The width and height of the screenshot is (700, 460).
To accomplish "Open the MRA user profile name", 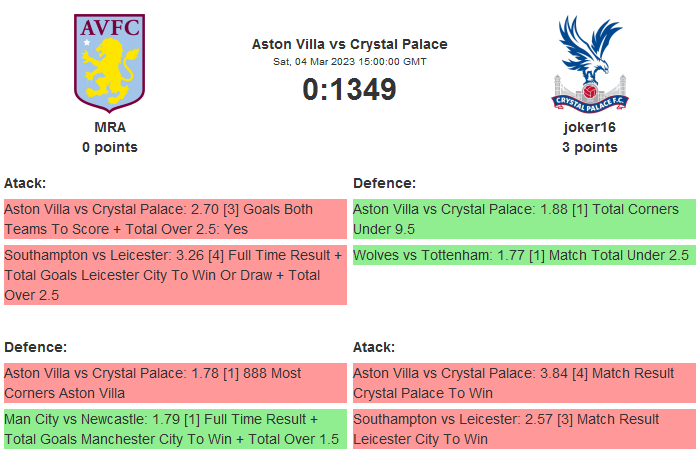I will 110,127.
